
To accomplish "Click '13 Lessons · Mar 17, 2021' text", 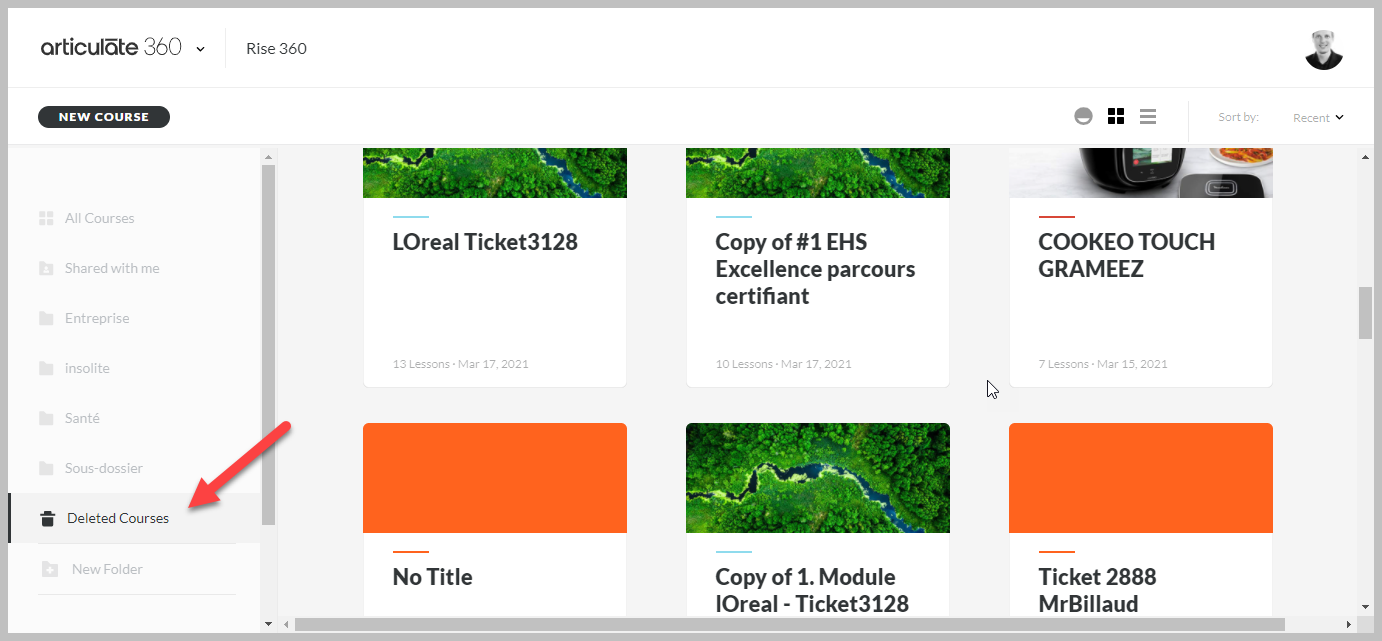I will pyautogui.click(x=461, y=364).
